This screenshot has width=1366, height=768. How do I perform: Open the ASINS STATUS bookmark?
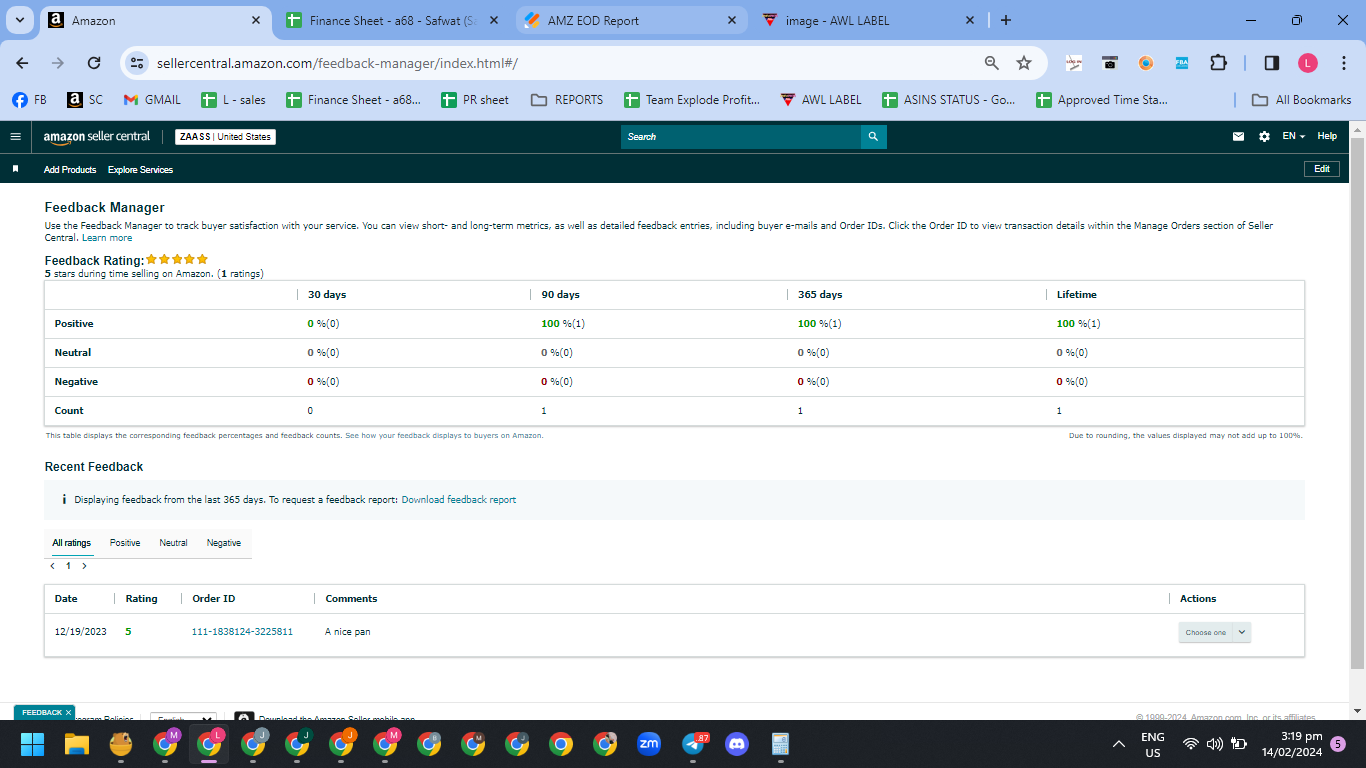click(948, 100)
